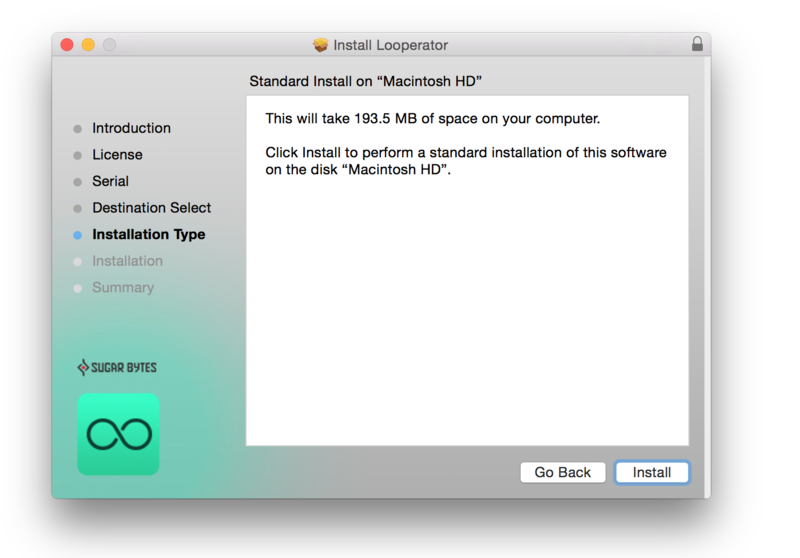Click the Standard Install on Macintosh HD heading
The width and height of the screenshot is (800, 558).
click(x=365, y=81)
